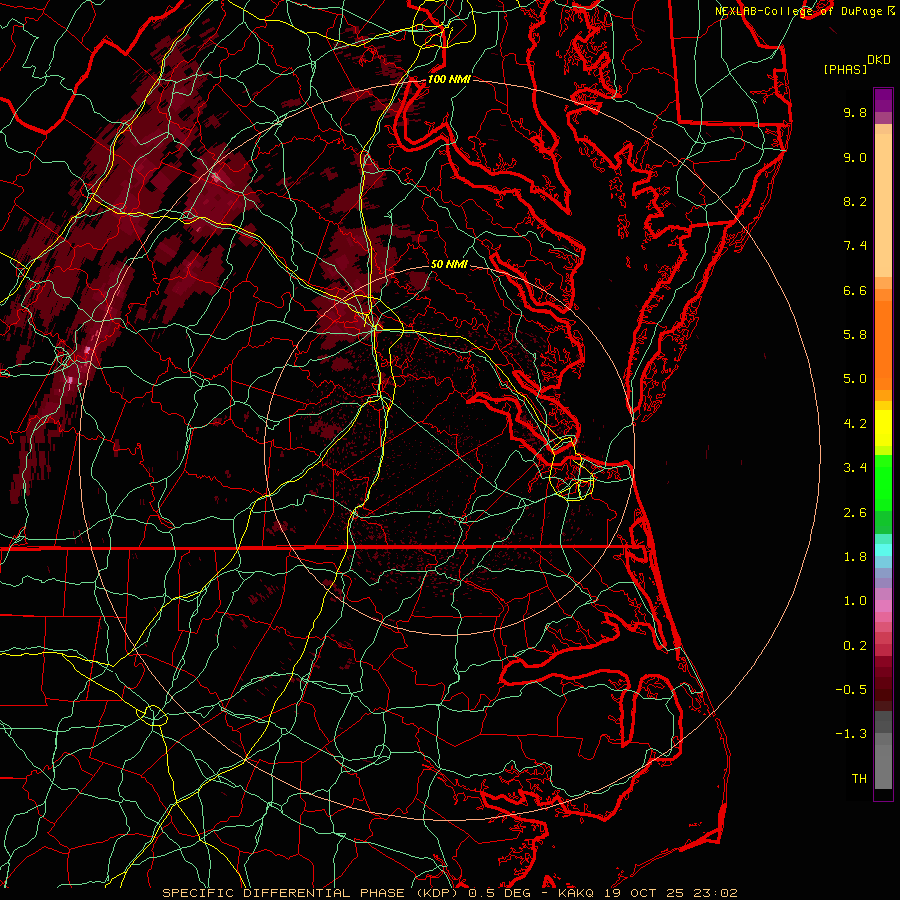900x900 pixels.
Task: Click the DKD product label above the legend
Action: pyautogui.click(x=878, y=60)
